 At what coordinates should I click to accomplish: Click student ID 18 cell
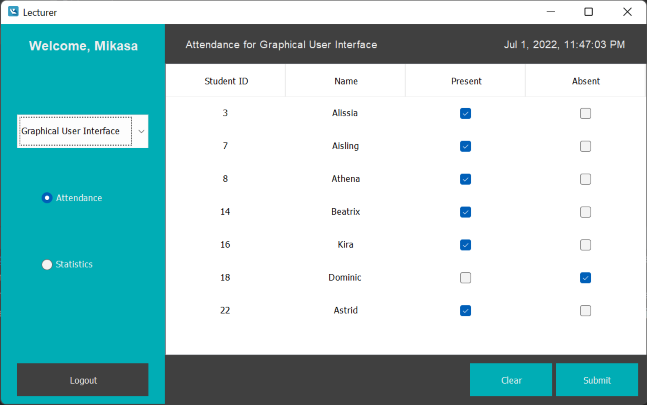tap(225, 278)
